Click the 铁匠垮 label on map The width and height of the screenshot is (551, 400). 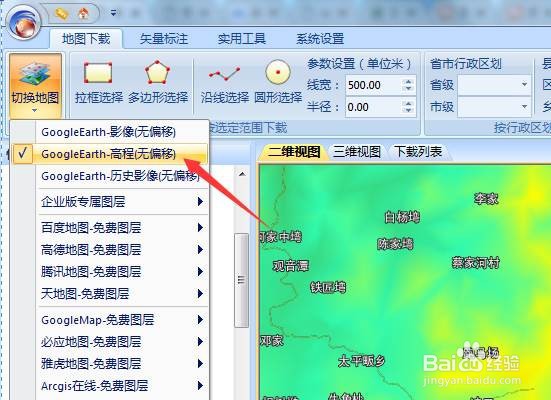click(x=328, y=288)
